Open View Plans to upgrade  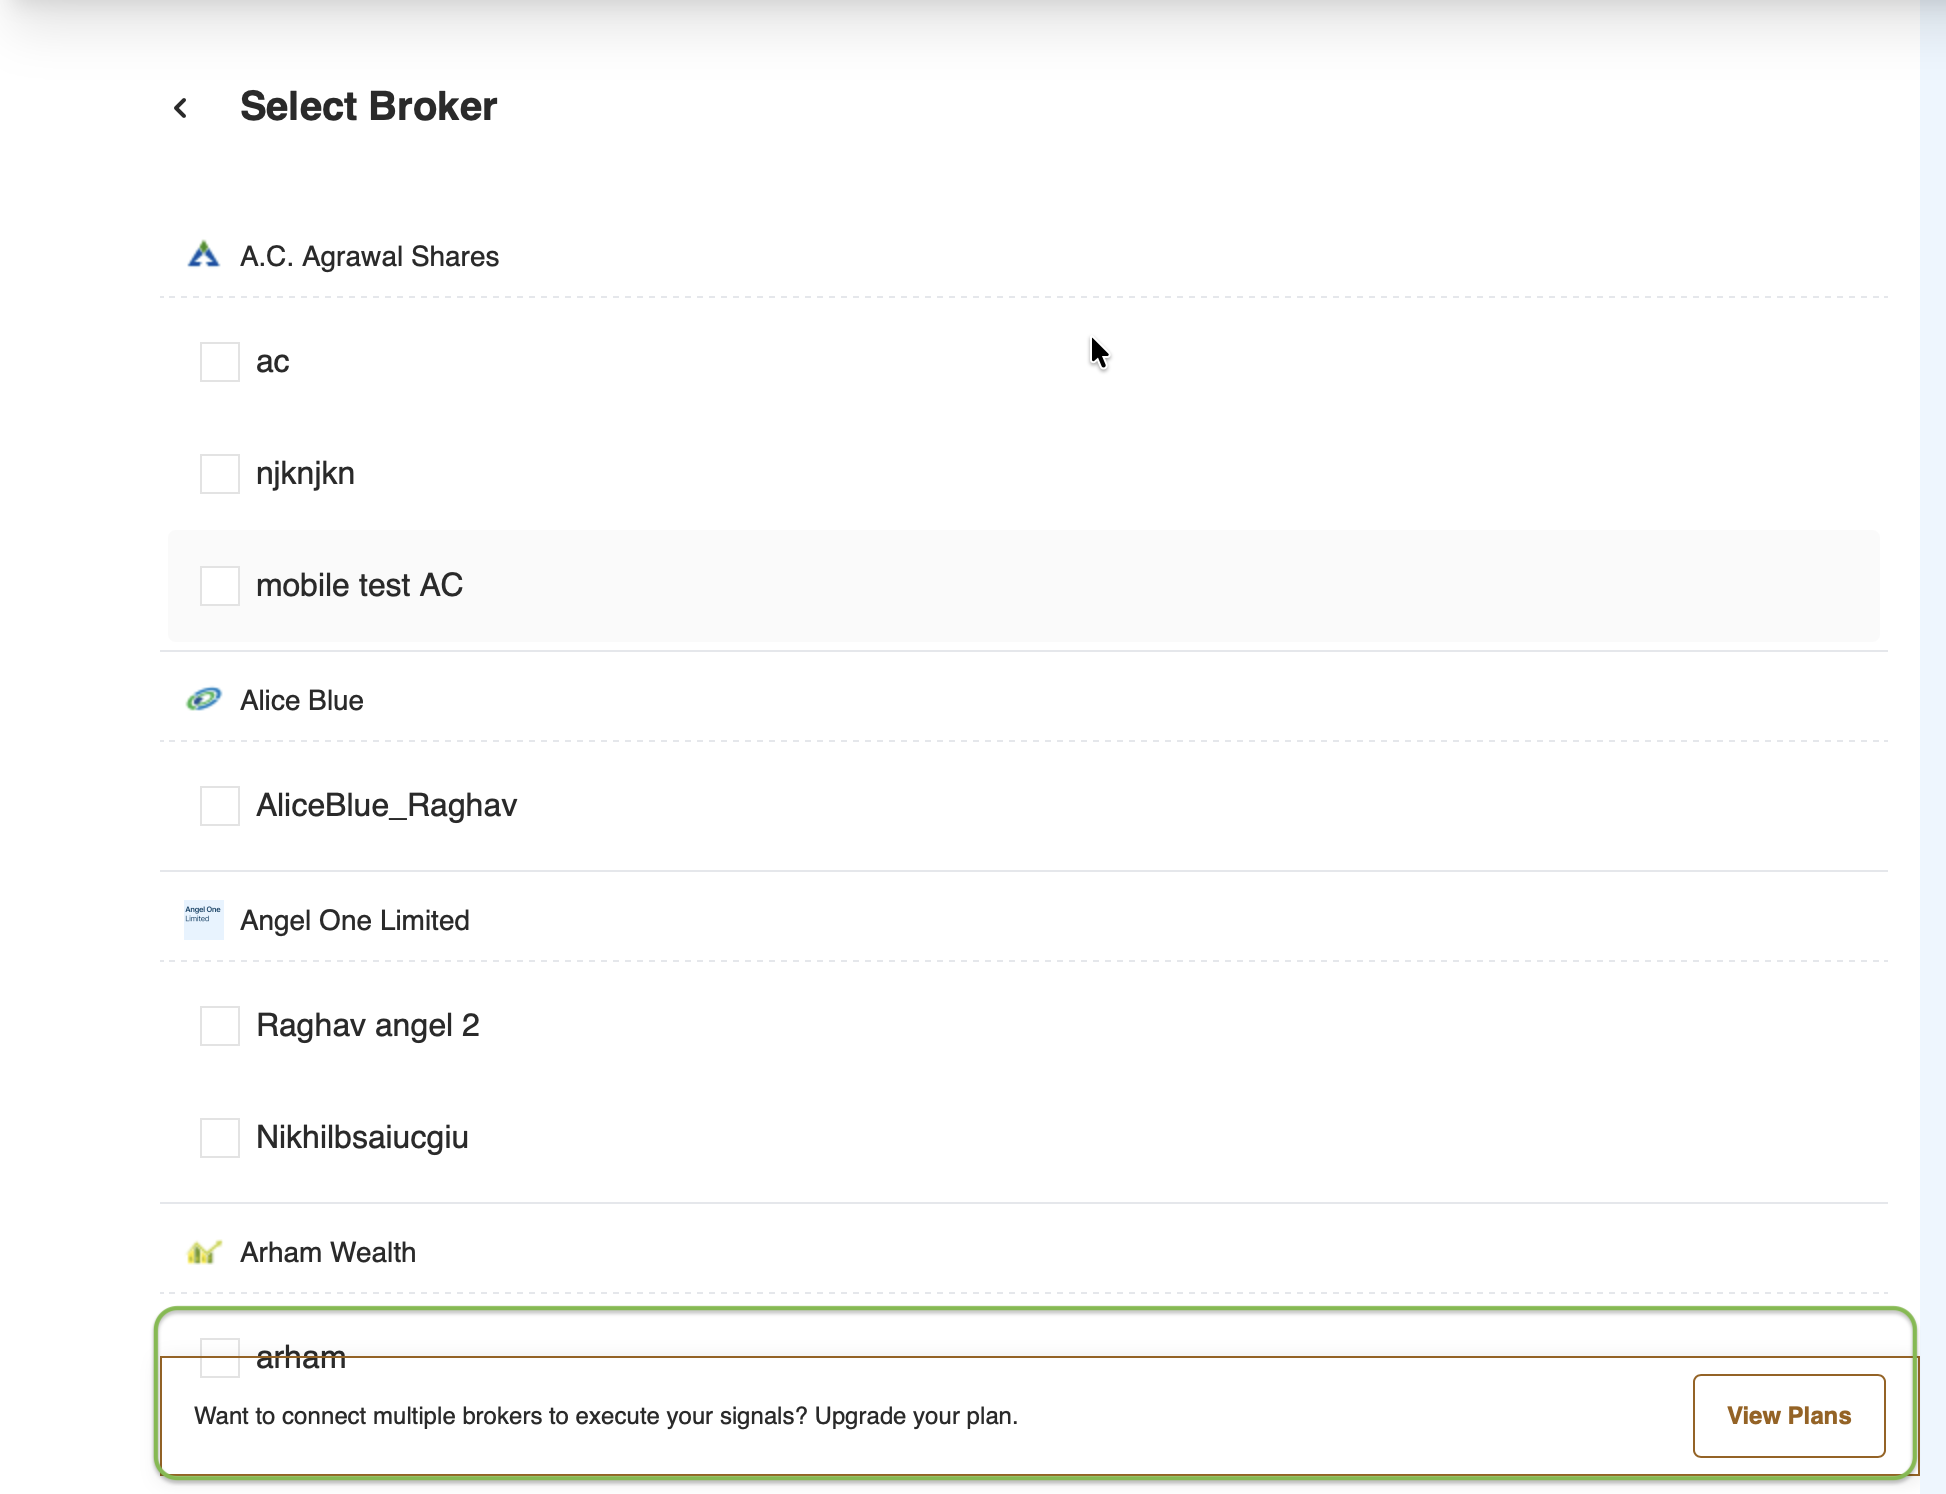point(1788,1416)
